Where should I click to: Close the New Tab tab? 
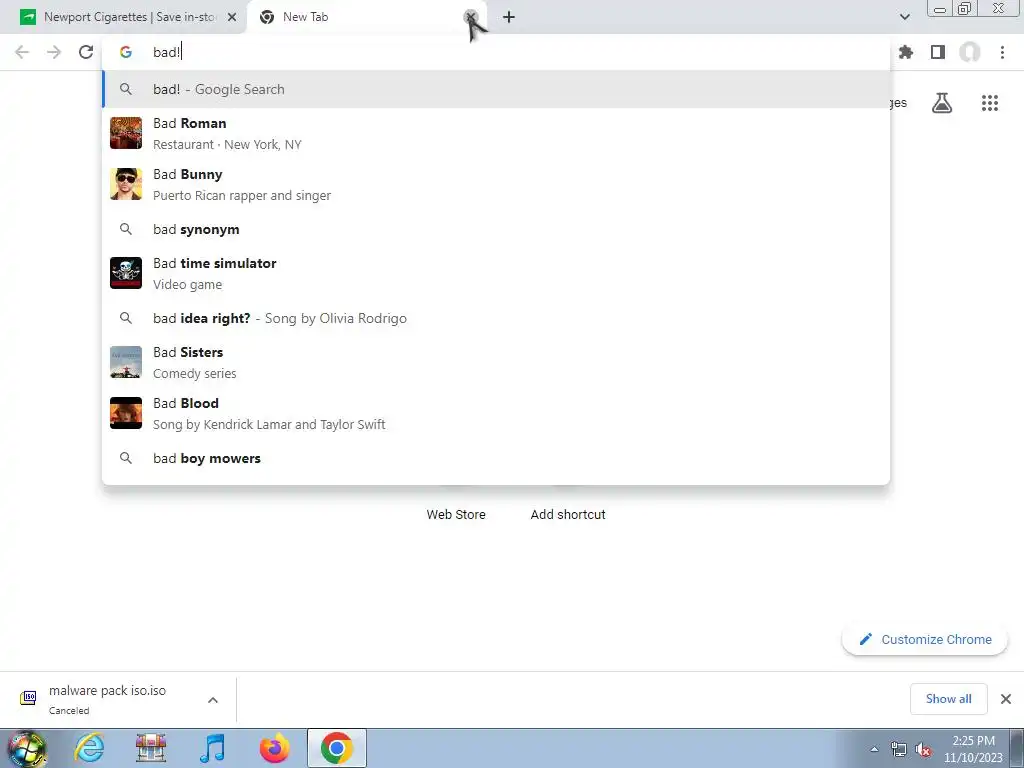click(x=470, y=17)
